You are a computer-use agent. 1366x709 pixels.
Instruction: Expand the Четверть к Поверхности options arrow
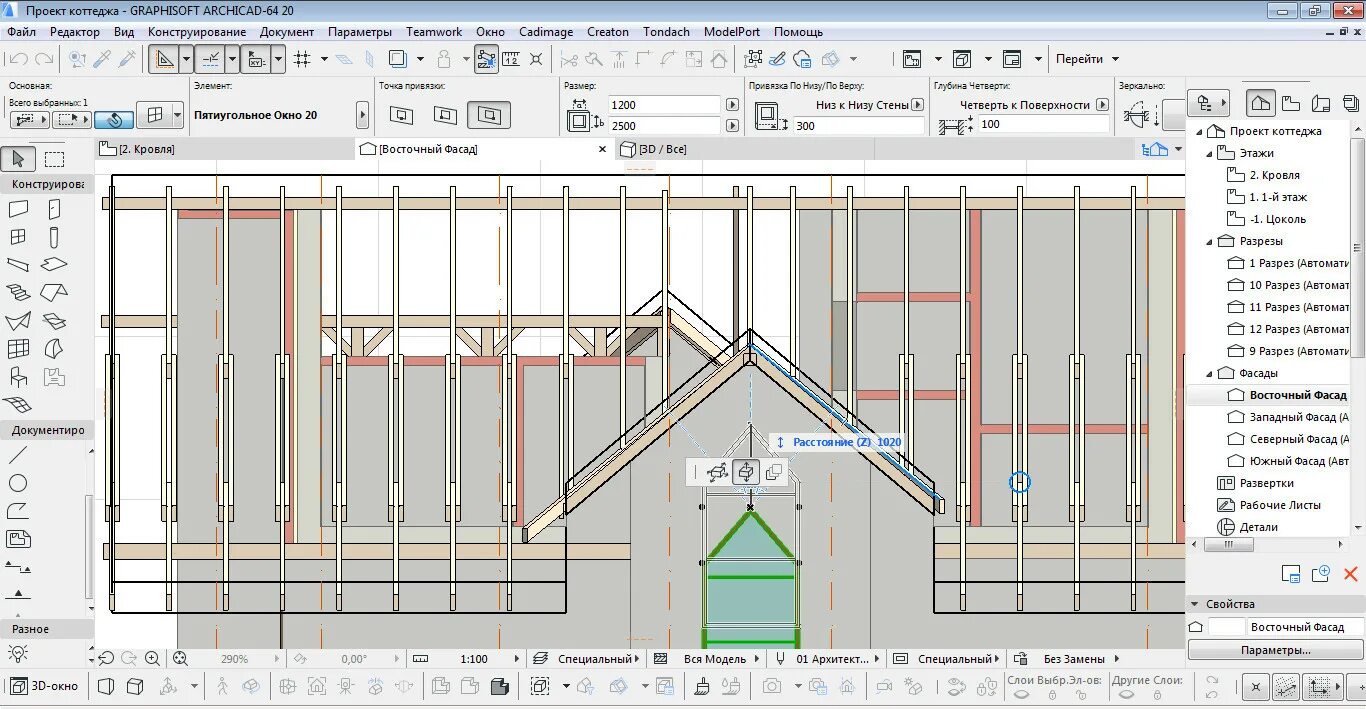[x=1102, y=104]
